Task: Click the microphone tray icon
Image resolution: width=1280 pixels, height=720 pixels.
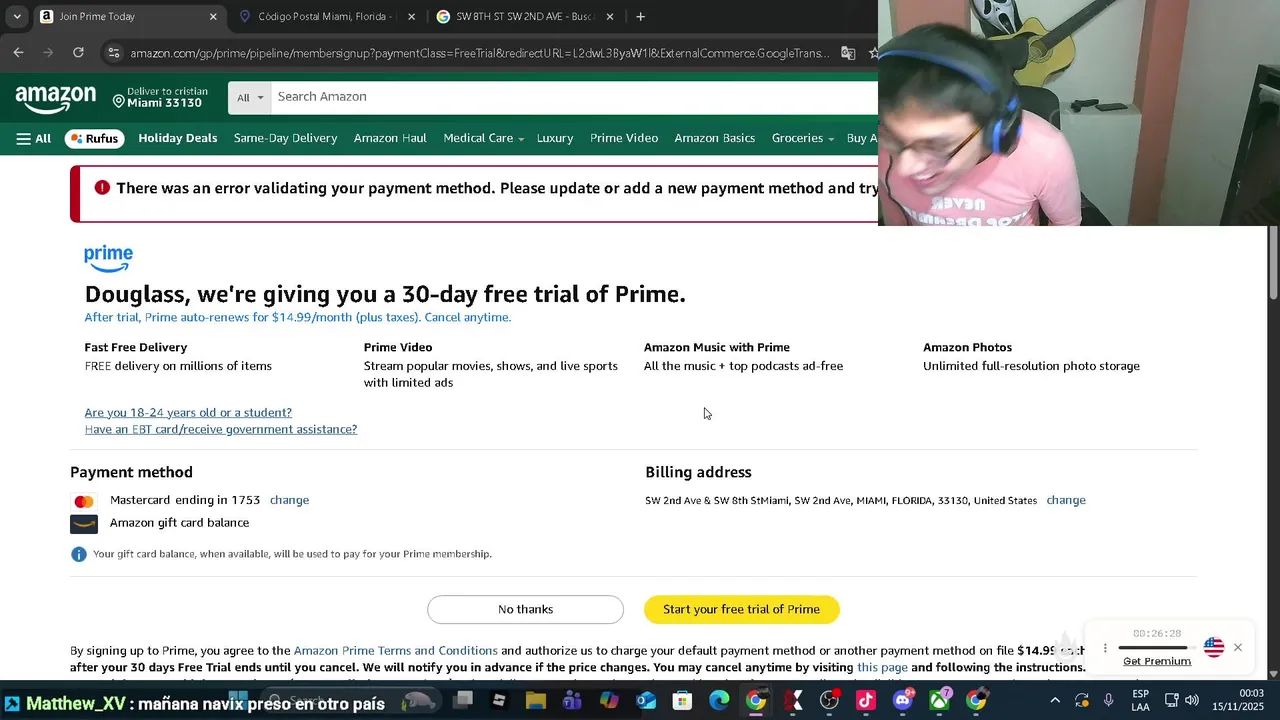Action: 1108,701
